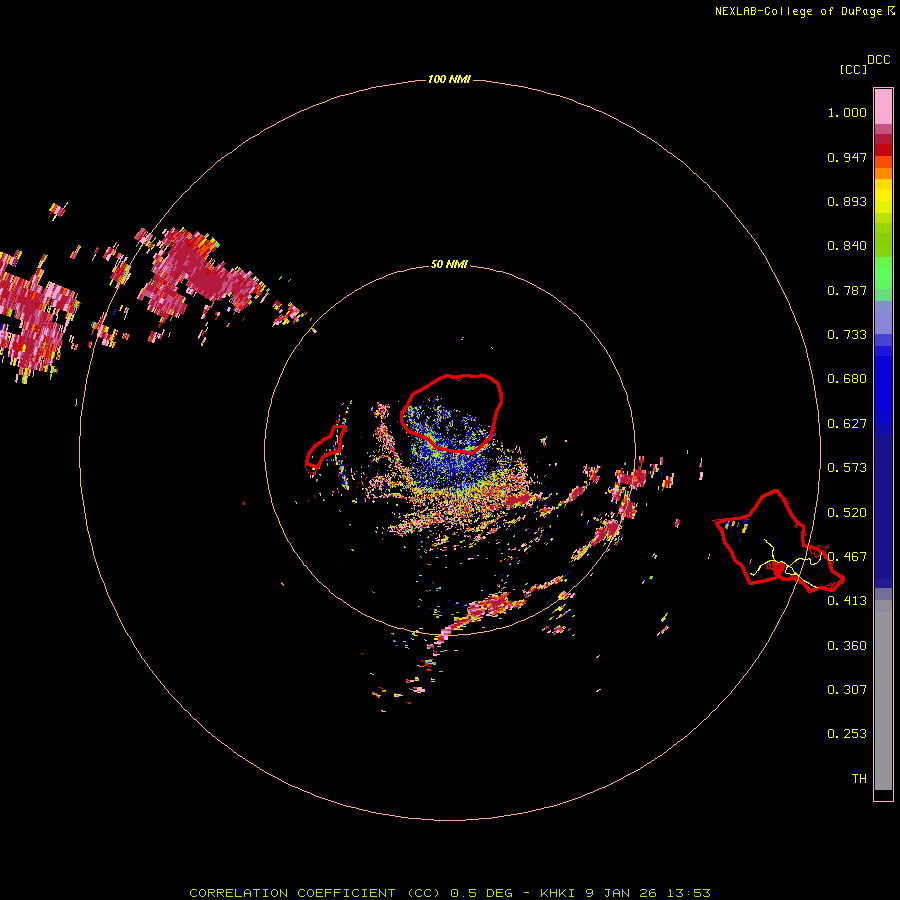Click the 1.000 value on the color scale
The image size is (900, 900).
[847, 112]
